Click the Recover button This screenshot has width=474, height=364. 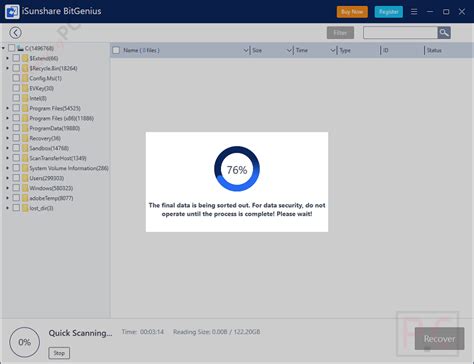pyautogui.click(x=439, y=339)
